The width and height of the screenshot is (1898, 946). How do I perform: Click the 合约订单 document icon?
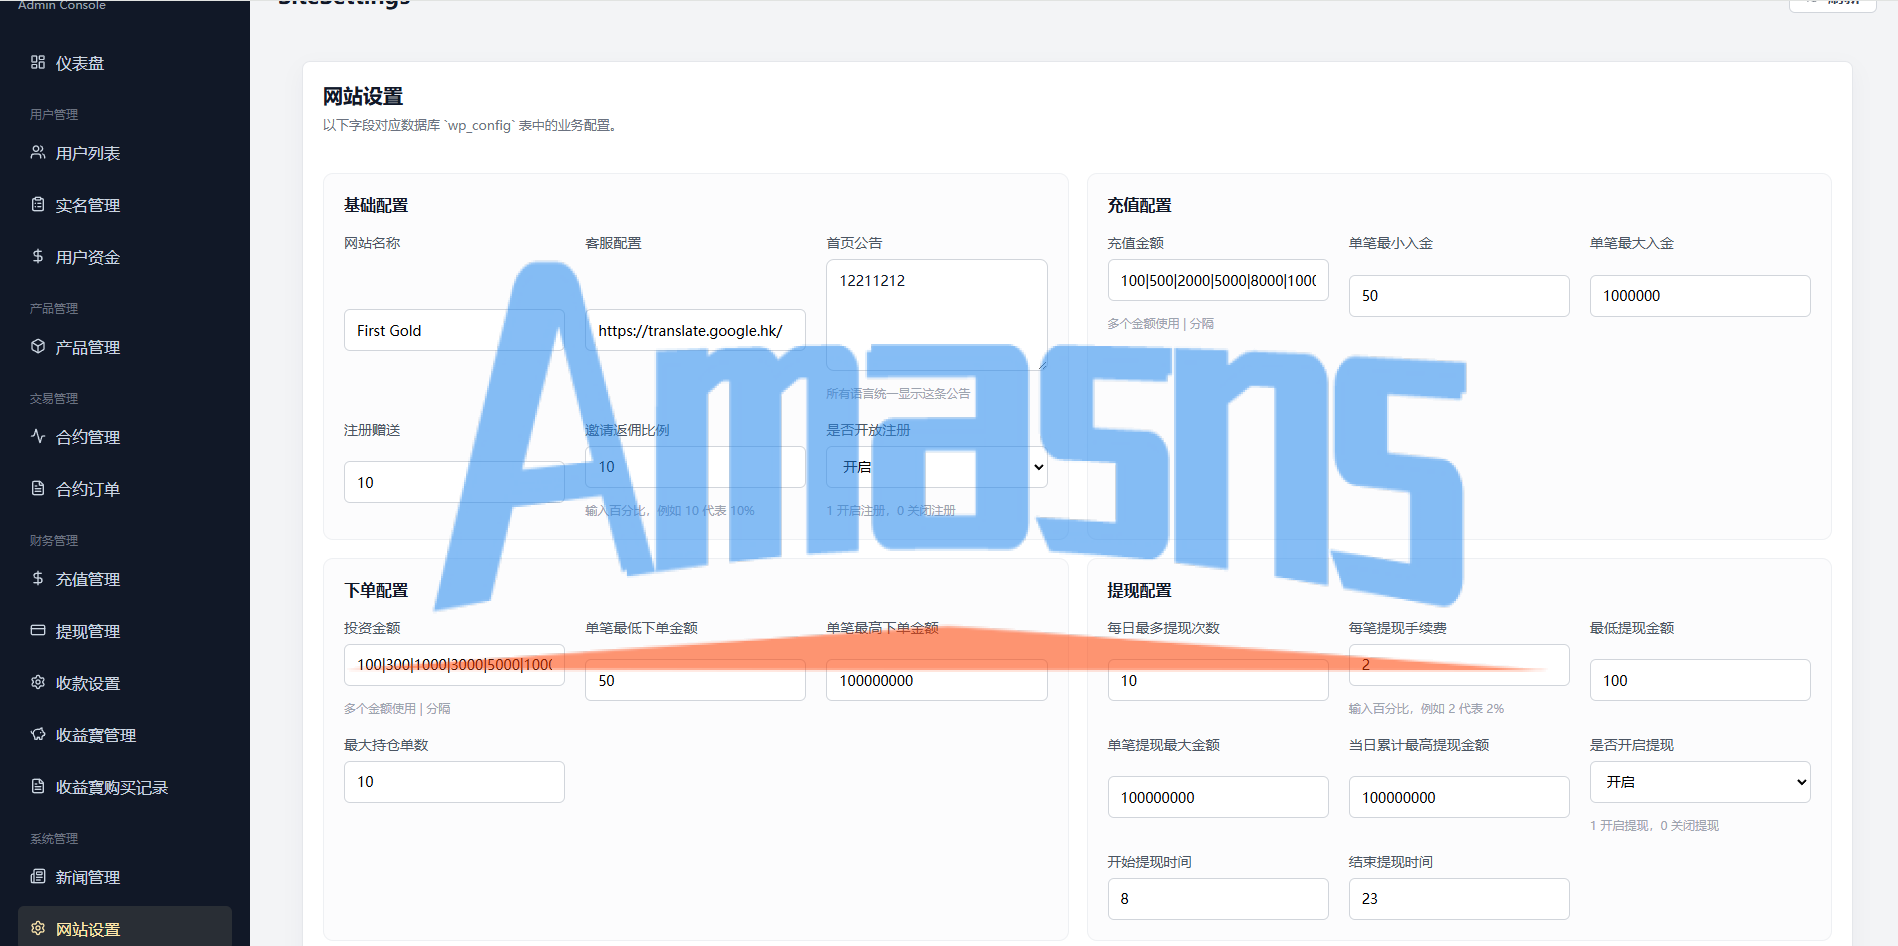(38, 488)
